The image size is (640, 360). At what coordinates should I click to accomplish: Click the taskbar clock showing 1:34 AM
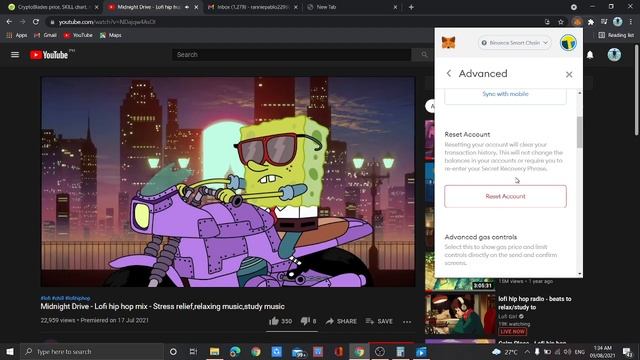[602, 351]
